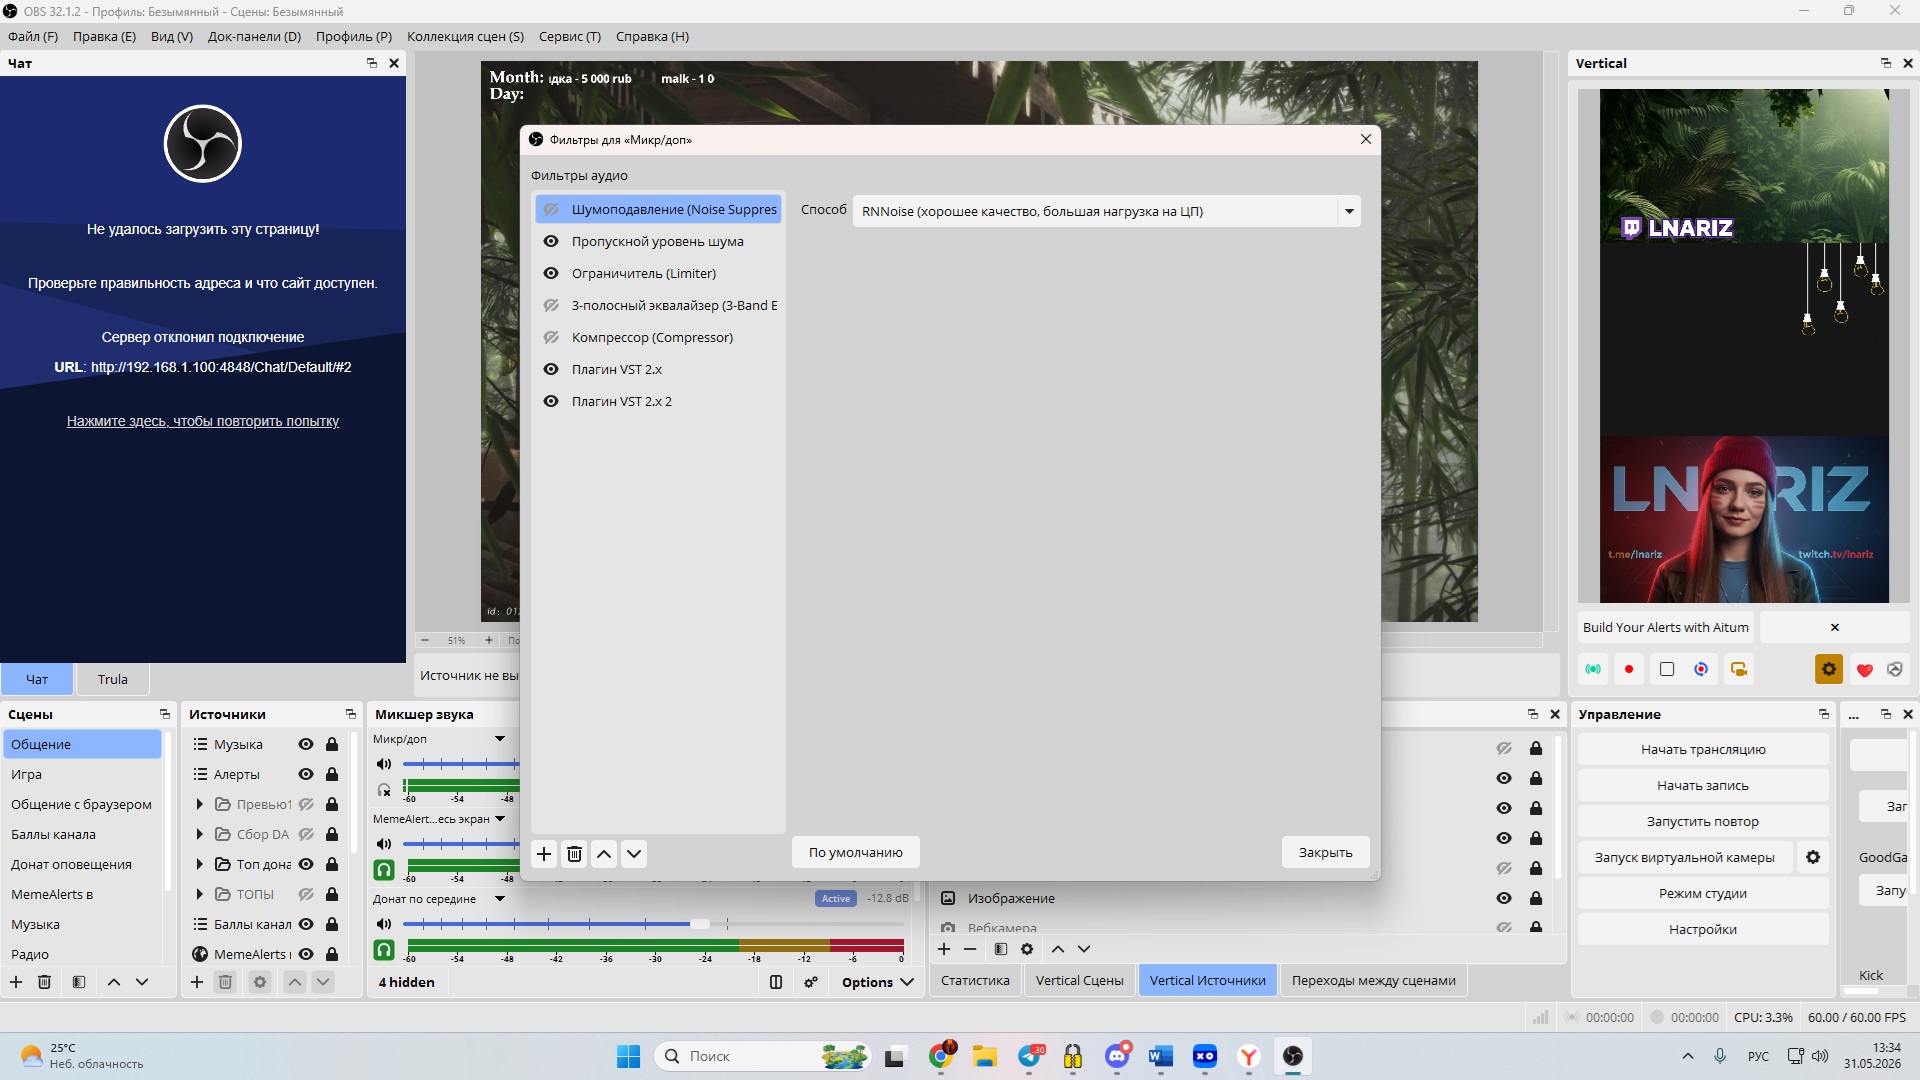Open virtual camera settings gear in Управление

tap(1813, 857)
